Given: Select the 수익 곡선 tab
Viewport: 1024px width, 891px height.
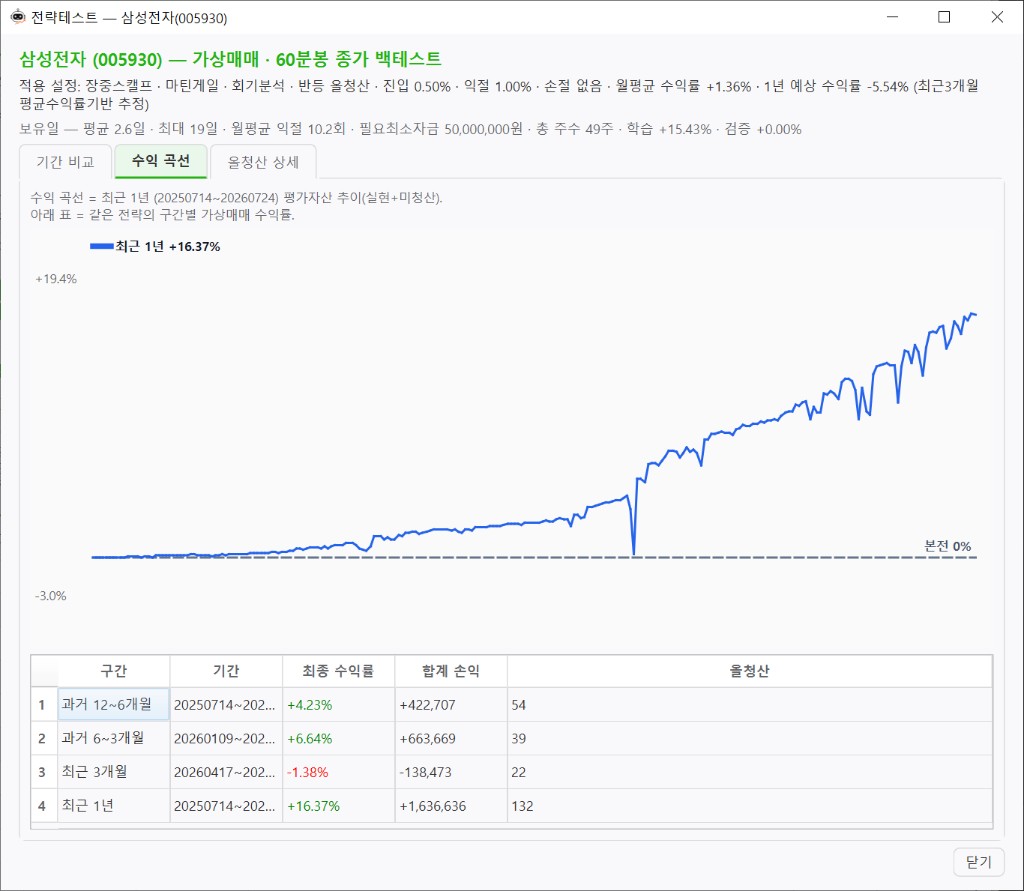Looking at the screenshot, I should tap(161, 161).
